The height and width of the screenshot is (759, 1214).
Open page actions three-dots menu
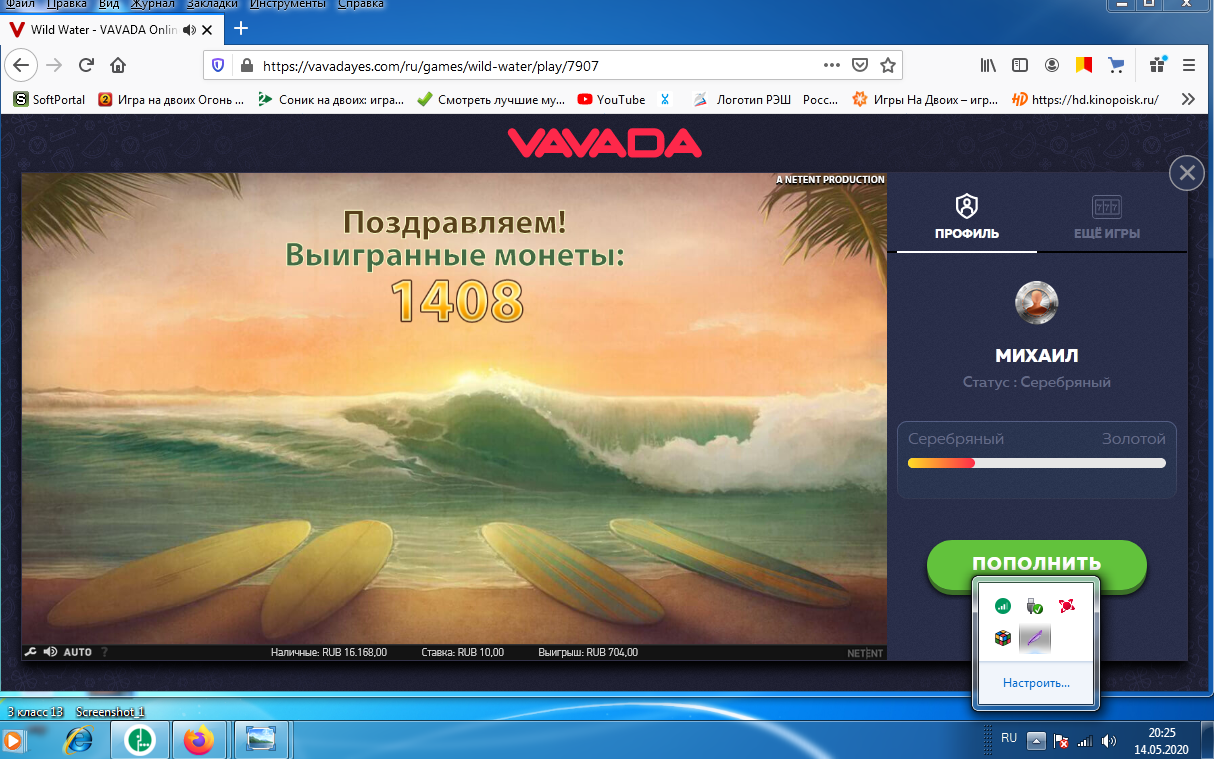pyautogui.click(x=831, y=66)
